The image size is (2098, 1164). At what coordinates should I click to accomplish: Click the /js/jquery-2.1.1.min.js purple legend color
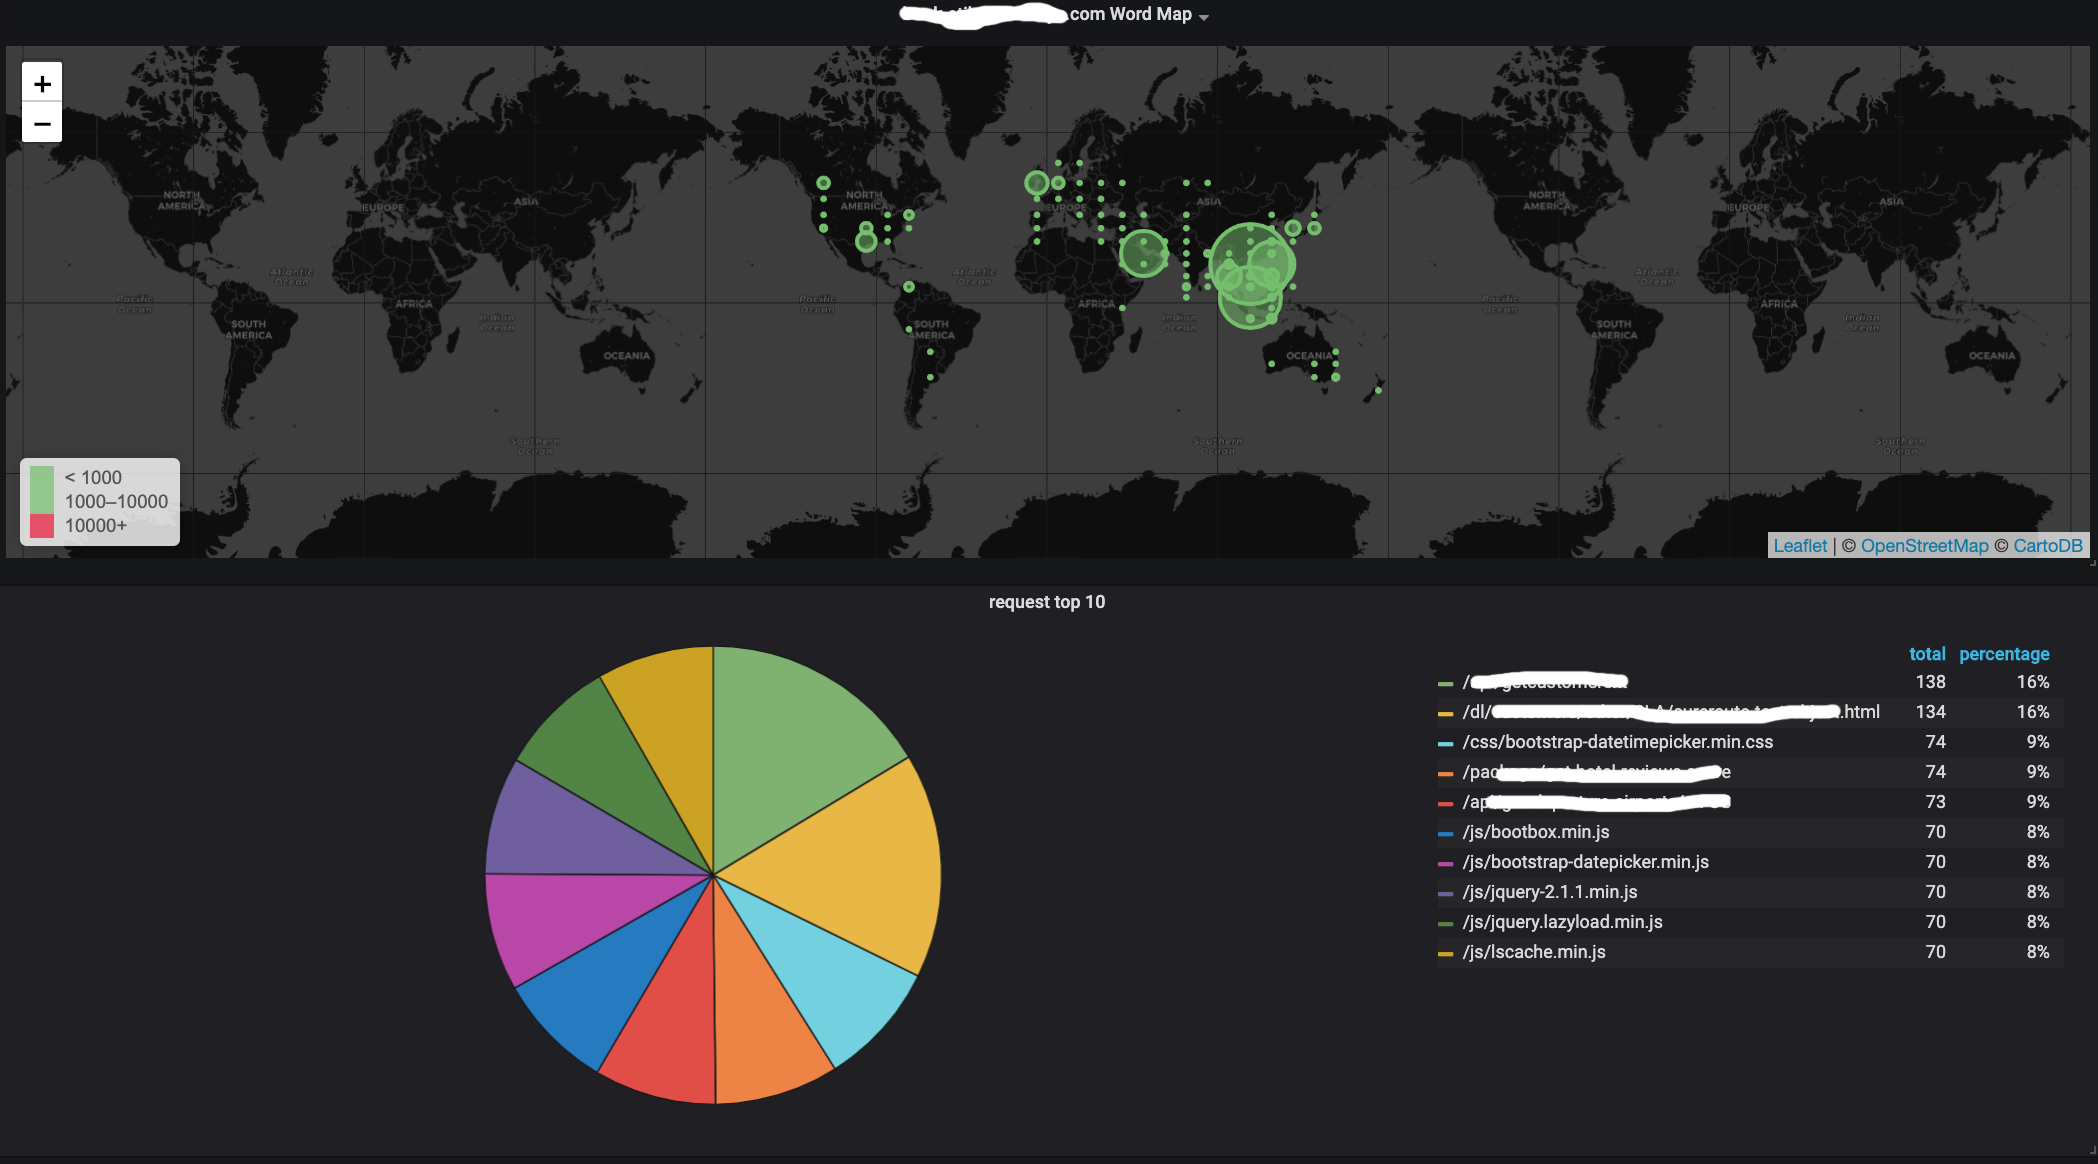1445,893
